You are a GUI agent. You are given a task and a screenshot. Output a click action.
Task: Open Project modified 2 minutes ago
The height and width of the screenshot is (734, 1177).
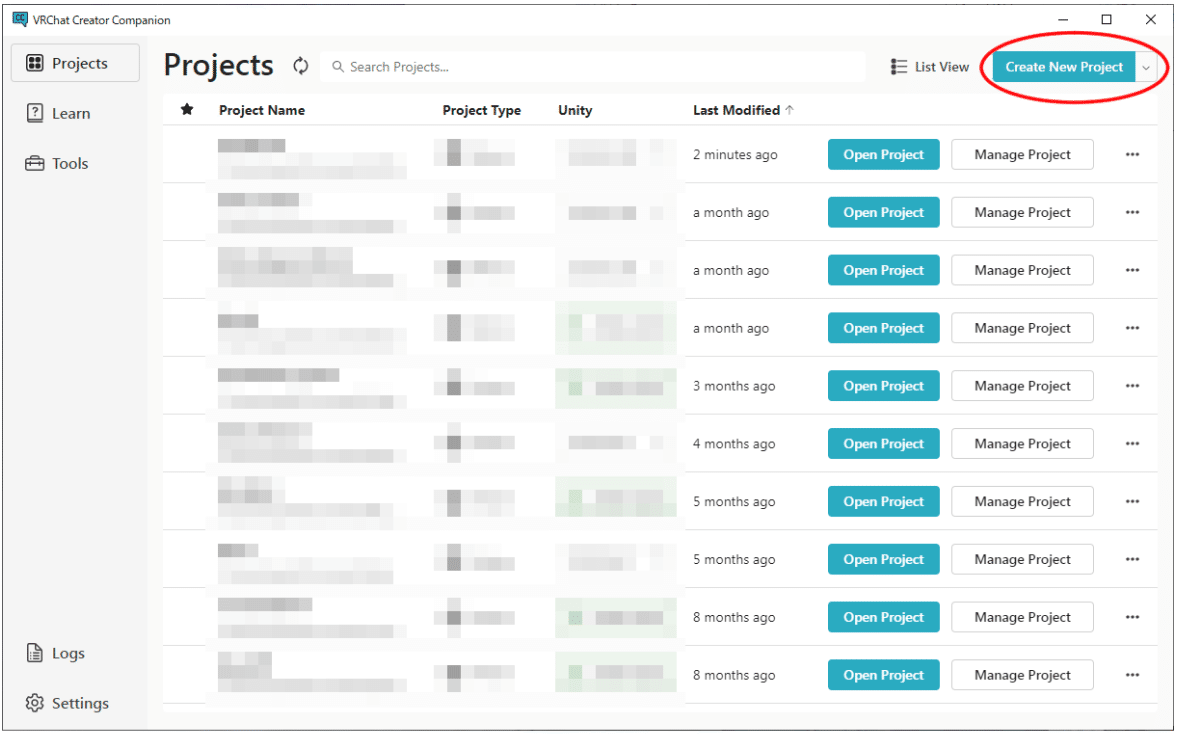pos(884,155)
